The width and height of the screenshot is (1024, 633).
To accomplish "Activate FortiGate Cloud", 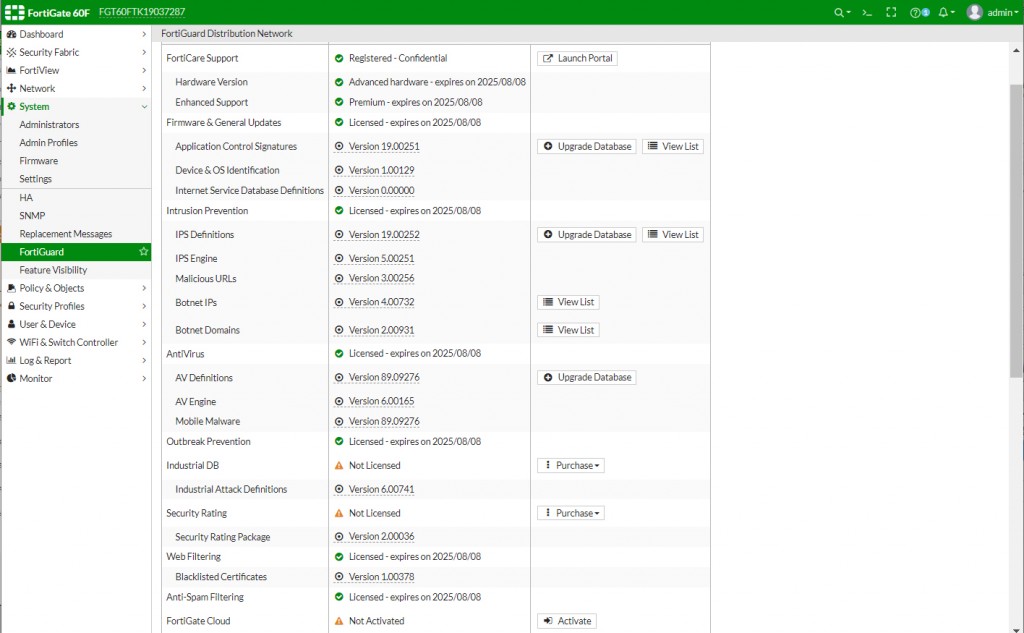I will click(567, 621).
